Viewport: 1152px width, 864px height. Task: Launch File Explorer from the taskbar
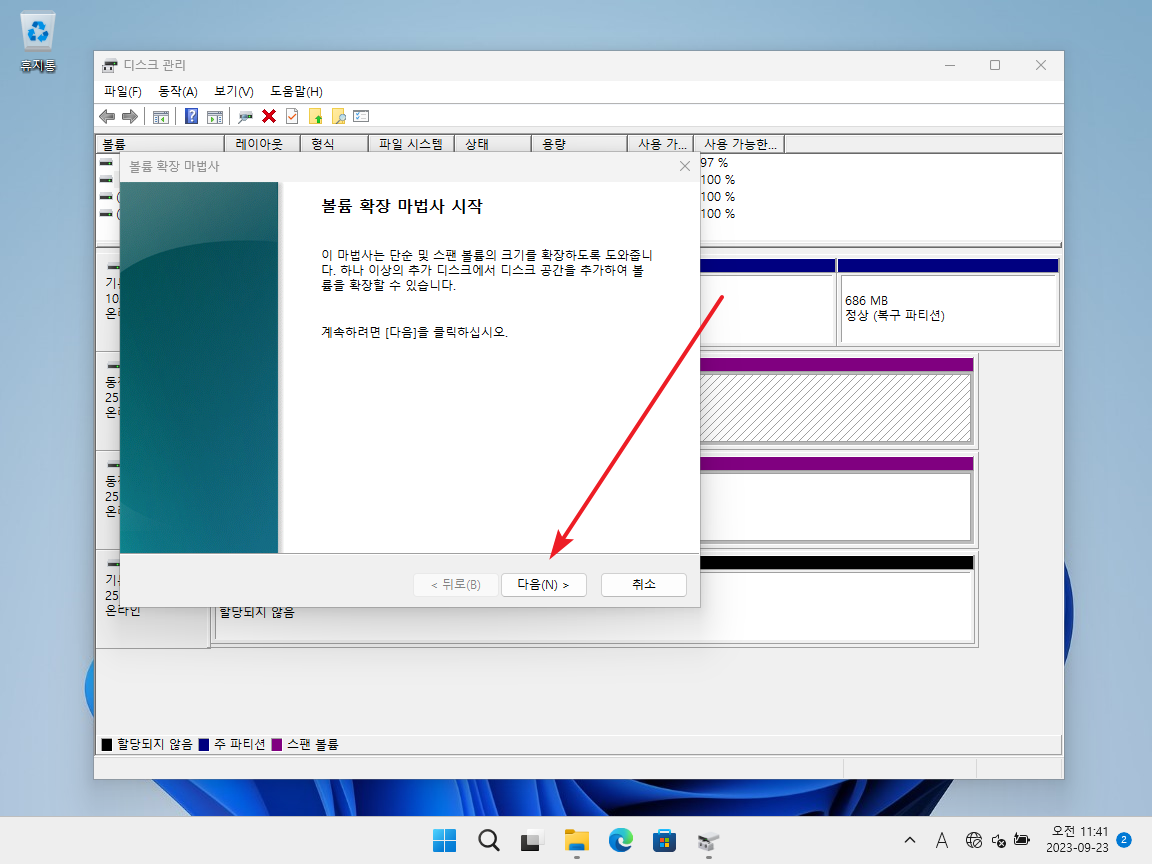(577, 840)
